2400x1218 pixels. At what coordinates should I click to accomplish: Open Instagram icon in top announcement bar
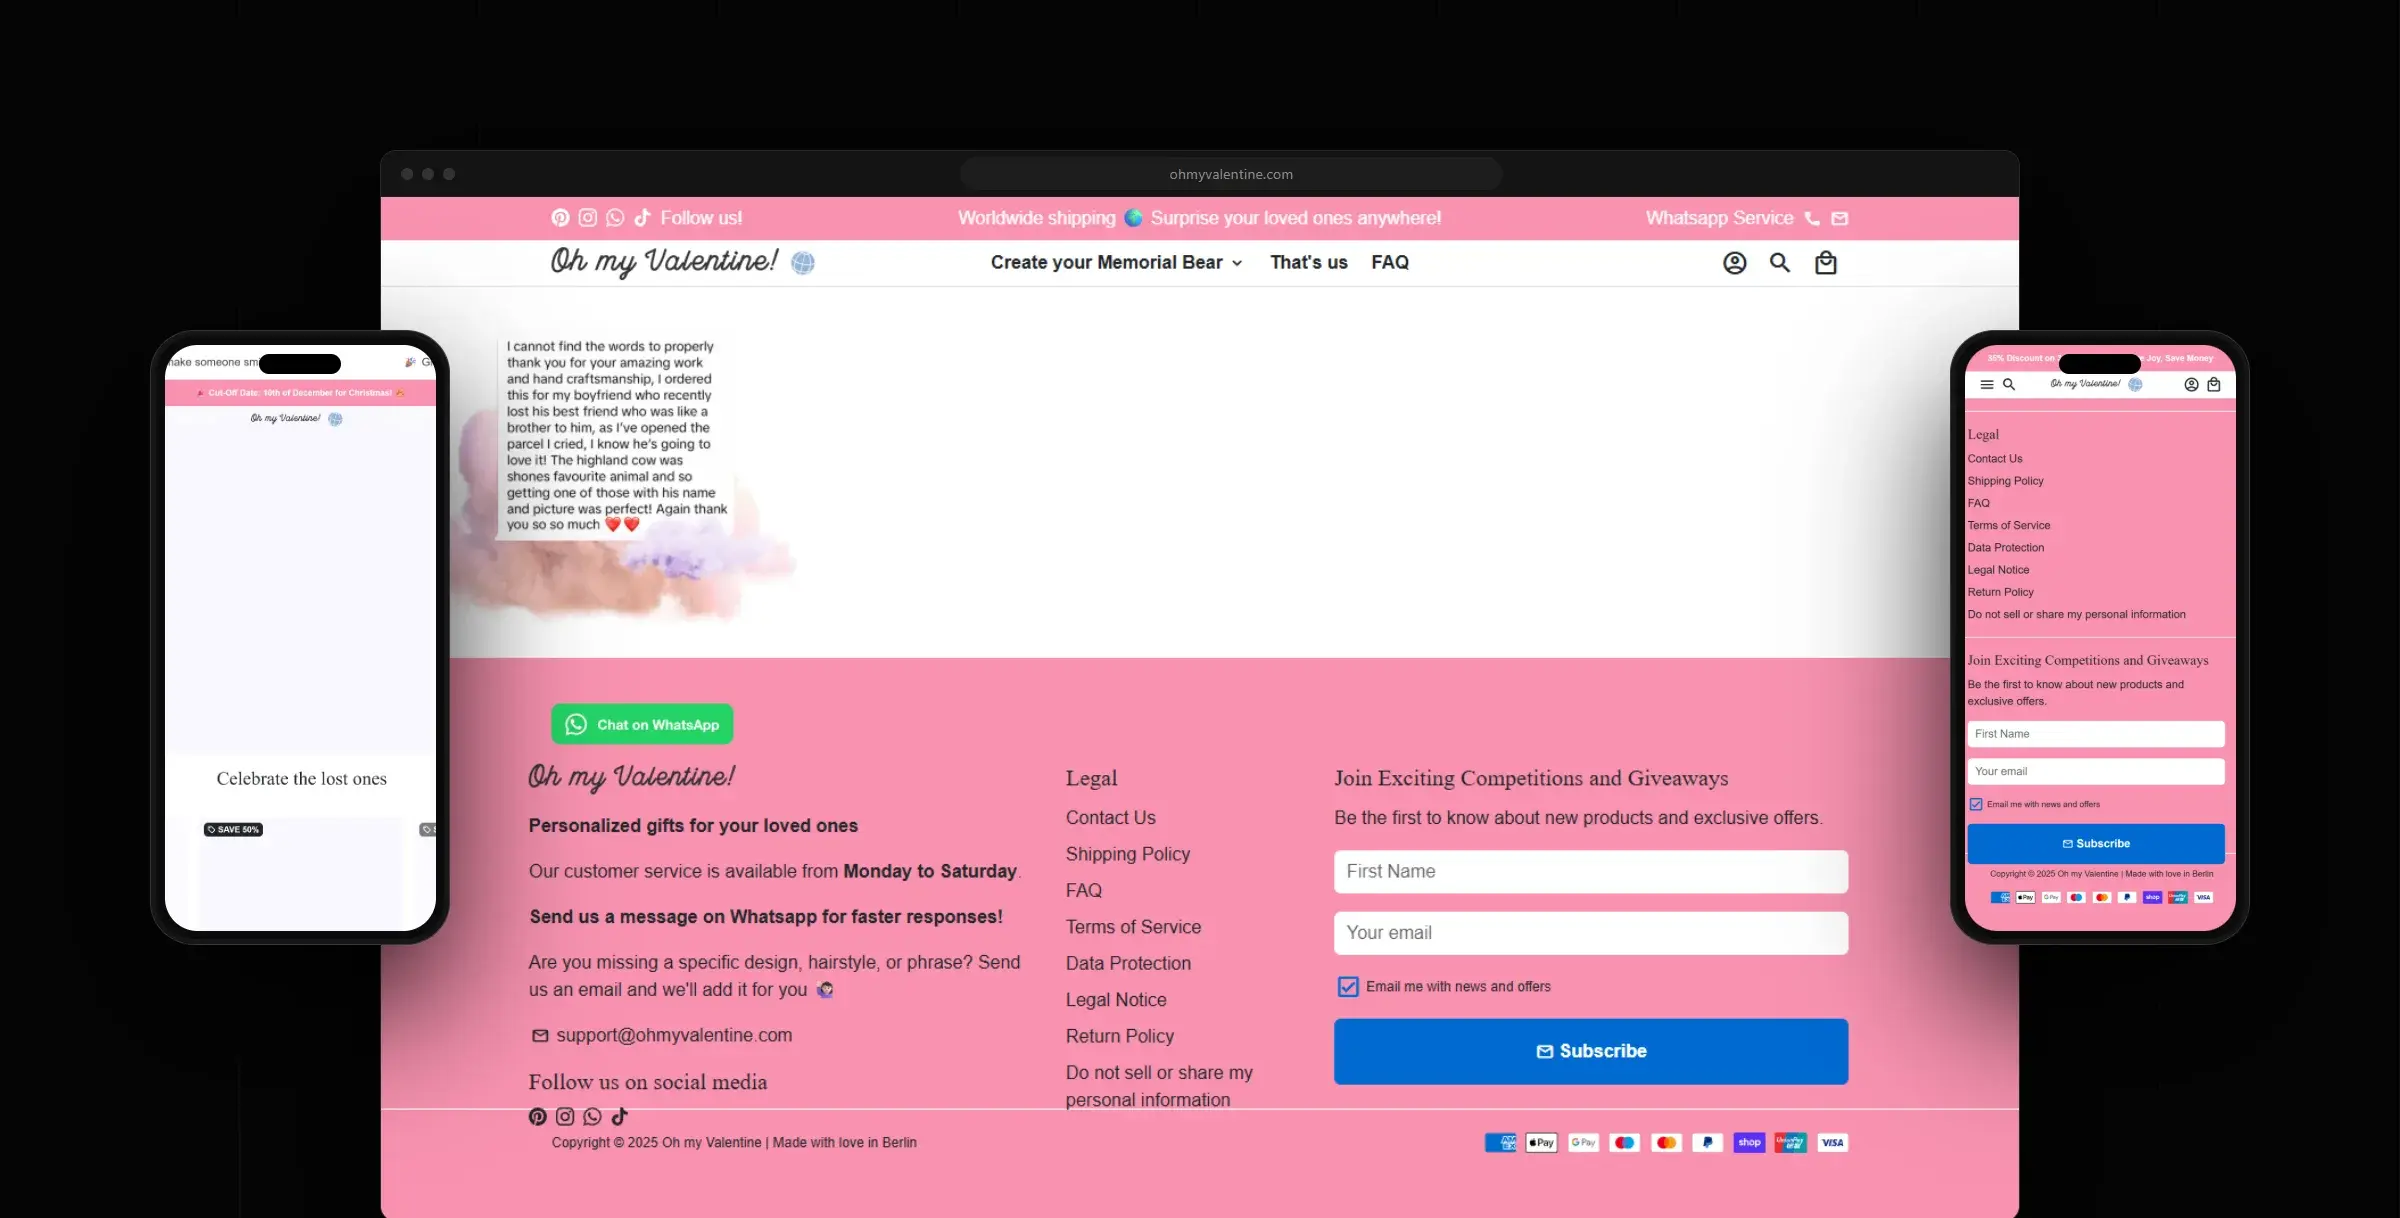click(x=588, y=218)
